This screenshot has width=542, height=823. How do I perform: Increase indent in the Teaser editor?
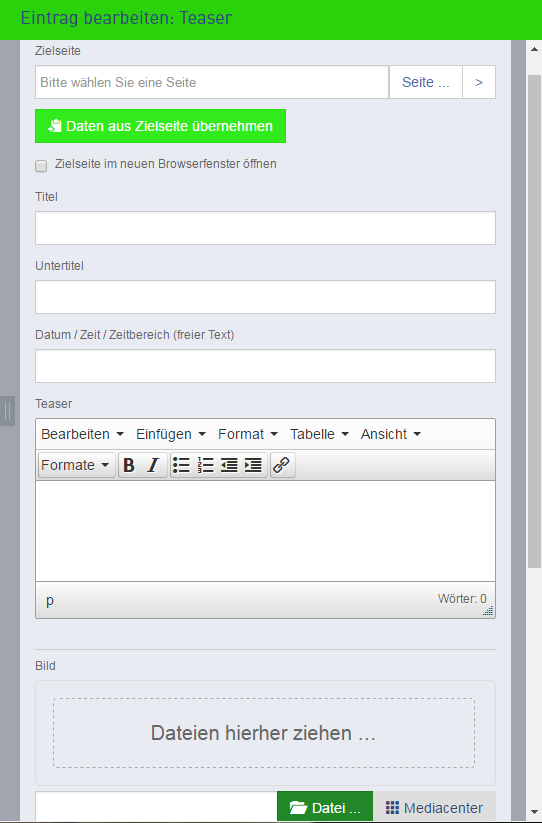tap(253, 465)
